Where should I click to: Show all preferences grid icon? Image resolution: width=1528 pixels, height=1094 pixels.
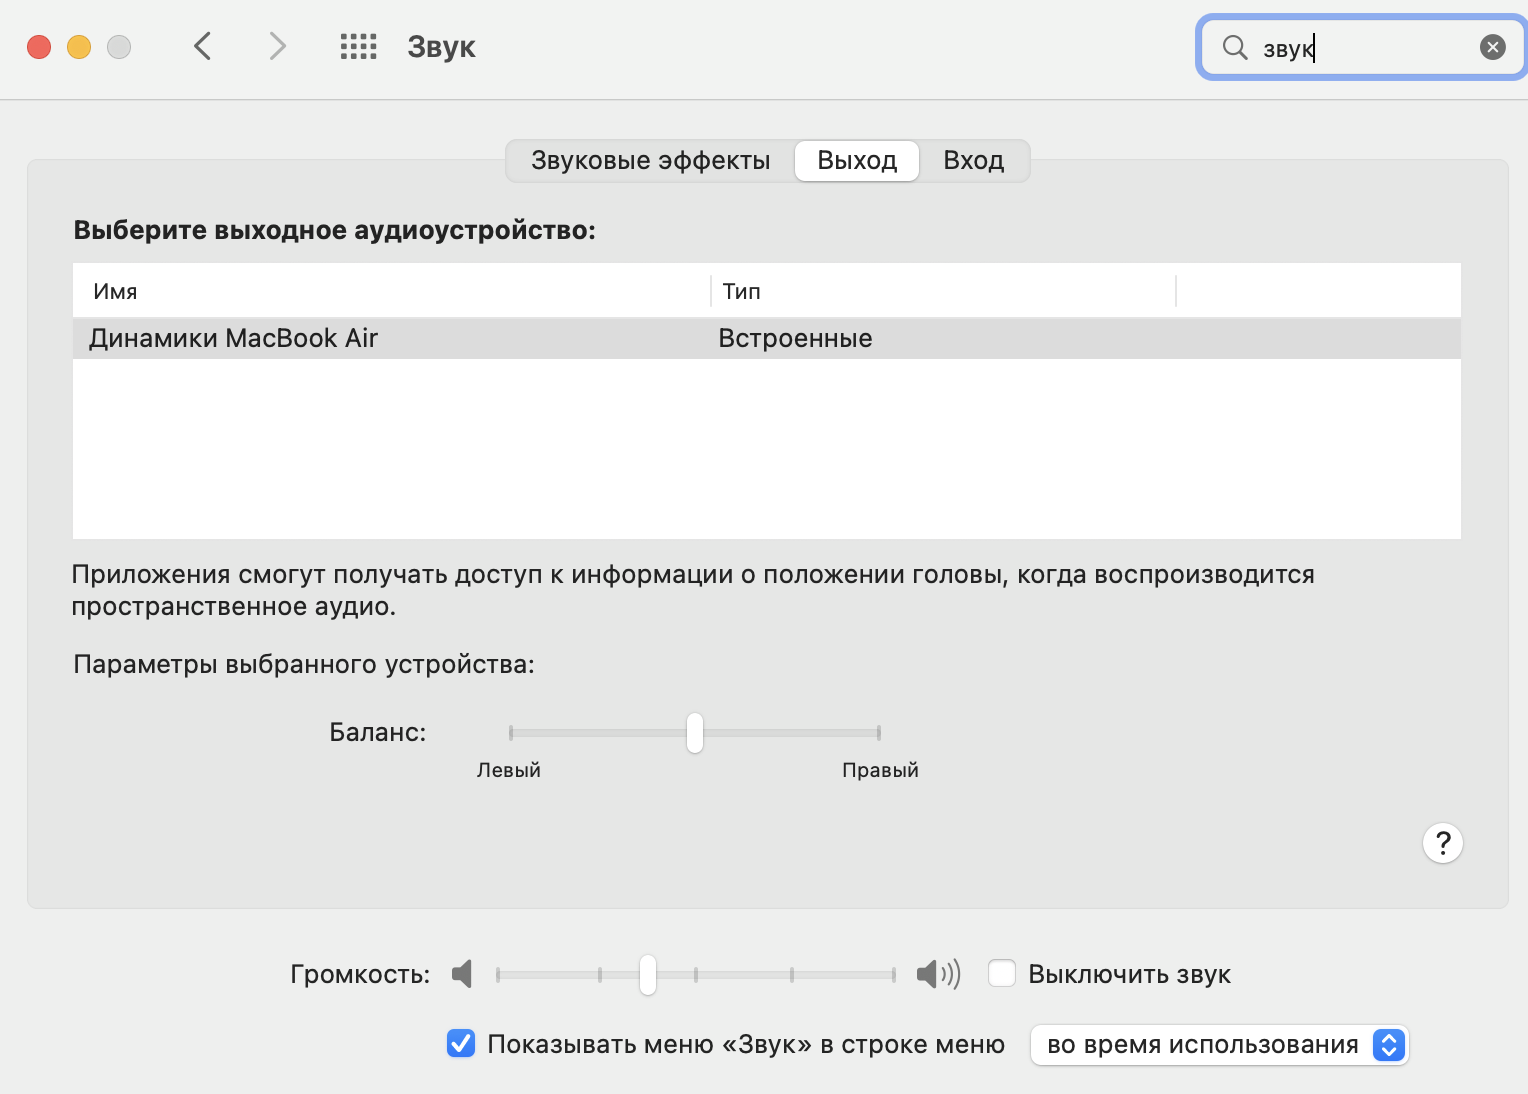(358, 46)
